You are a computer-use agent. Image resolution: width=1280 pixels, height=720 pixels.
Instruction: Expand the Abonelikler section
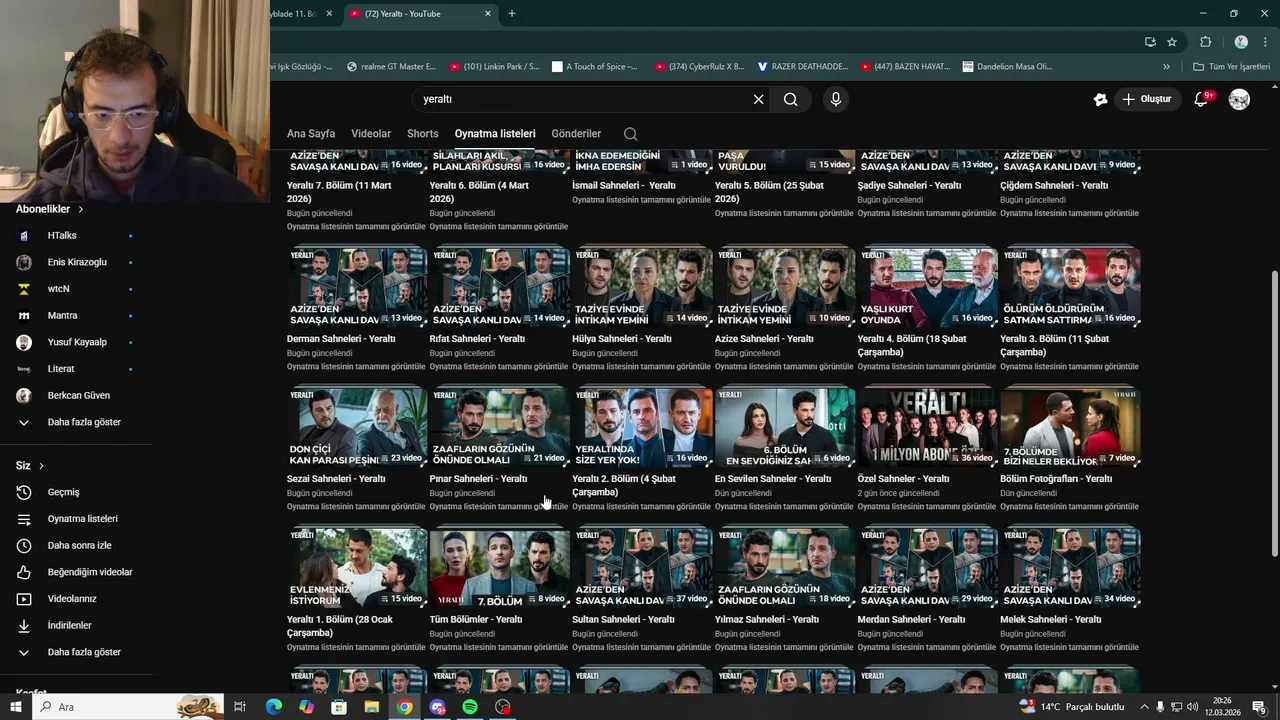pyautogui.click(x=50, y=209)
